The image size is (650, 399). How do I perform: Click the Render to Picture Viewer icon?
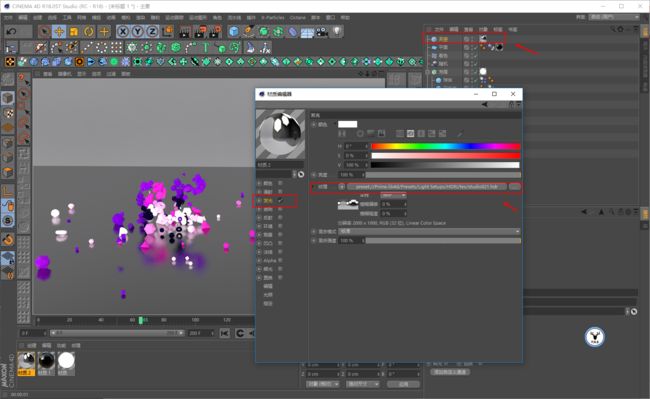point(200,31)
